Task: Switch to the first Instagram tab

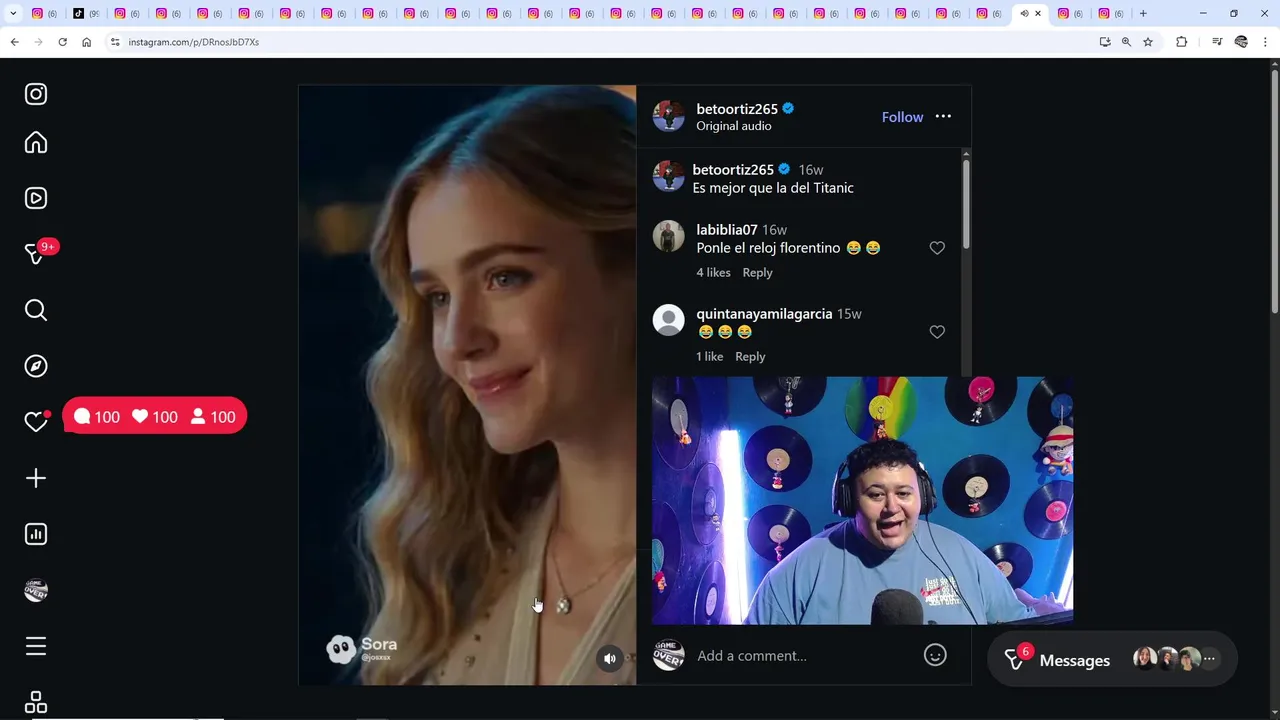Action: click(44, 13)
